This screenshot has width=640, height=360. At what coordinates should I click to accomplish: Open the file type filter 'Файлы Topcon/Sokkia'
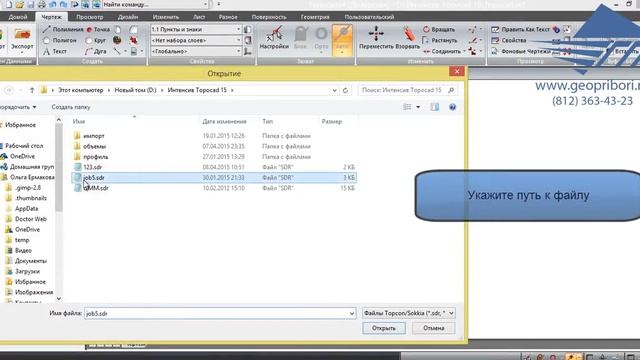pyautogui.click(x=409, y=313)
